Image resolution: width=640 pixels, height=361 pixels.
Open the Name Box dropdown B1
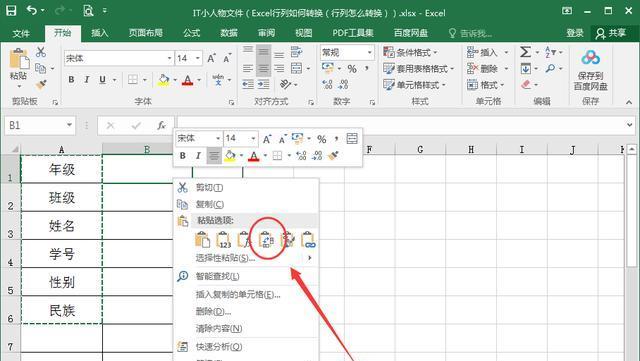click(69, 125)
